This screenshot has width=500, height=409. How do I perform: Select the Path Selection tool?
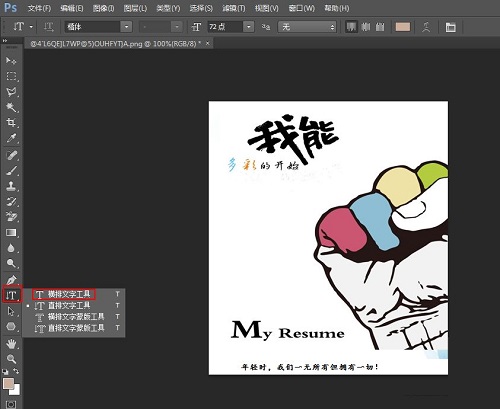pos(11,311)
